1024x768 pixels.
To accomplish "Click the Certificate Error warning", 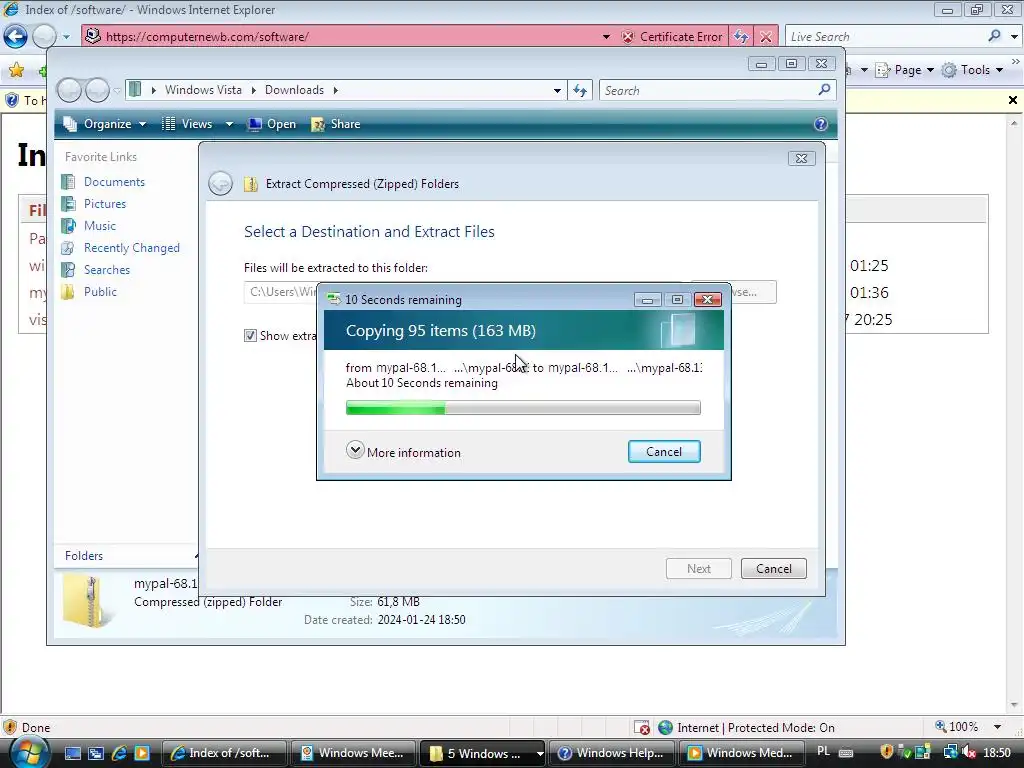I will point(673,37).
